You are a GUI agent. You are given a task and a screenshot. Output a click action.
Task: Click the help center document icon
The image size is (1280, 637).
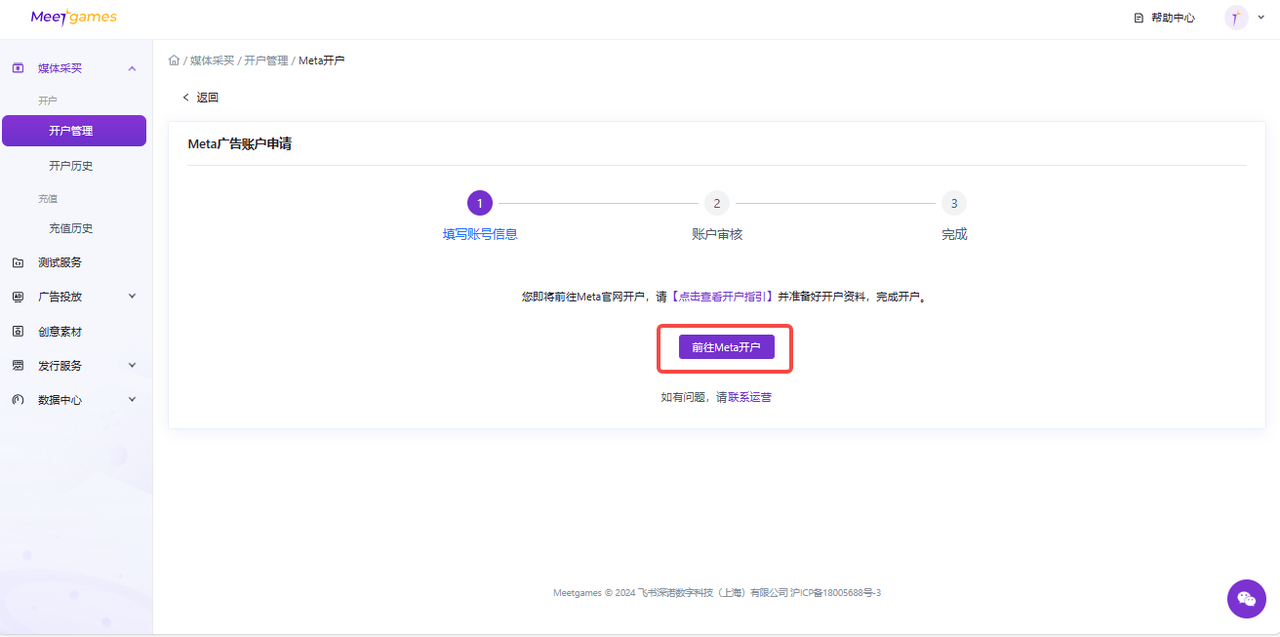[x=1138, y=18]
